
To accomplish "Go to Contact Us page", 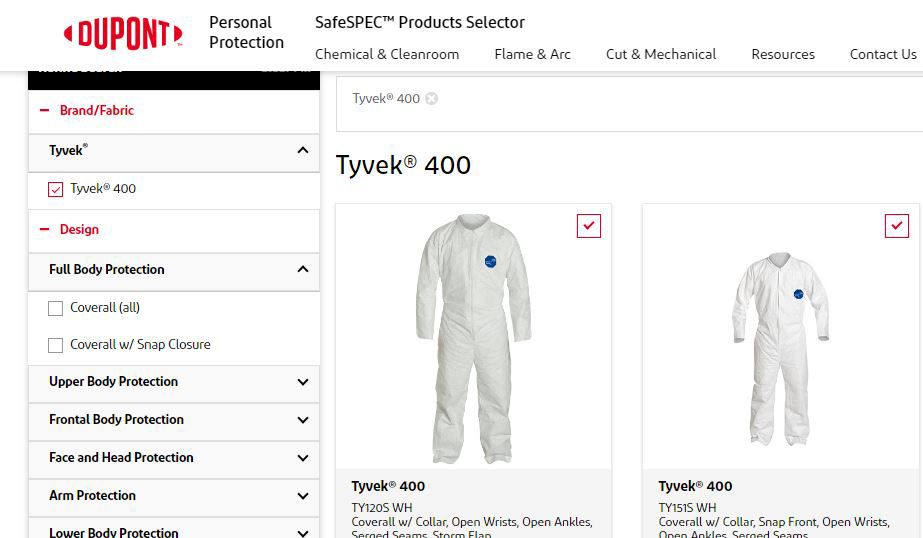I will pyautogui.click(x=882, y=54).
